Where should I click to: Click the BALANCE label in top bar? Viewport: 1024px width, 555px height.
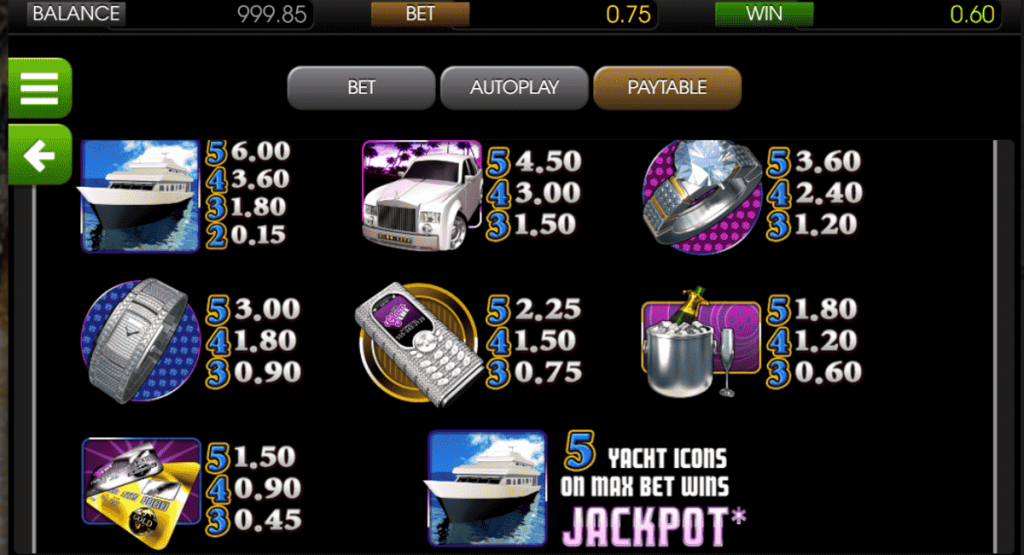pos(76,13)
